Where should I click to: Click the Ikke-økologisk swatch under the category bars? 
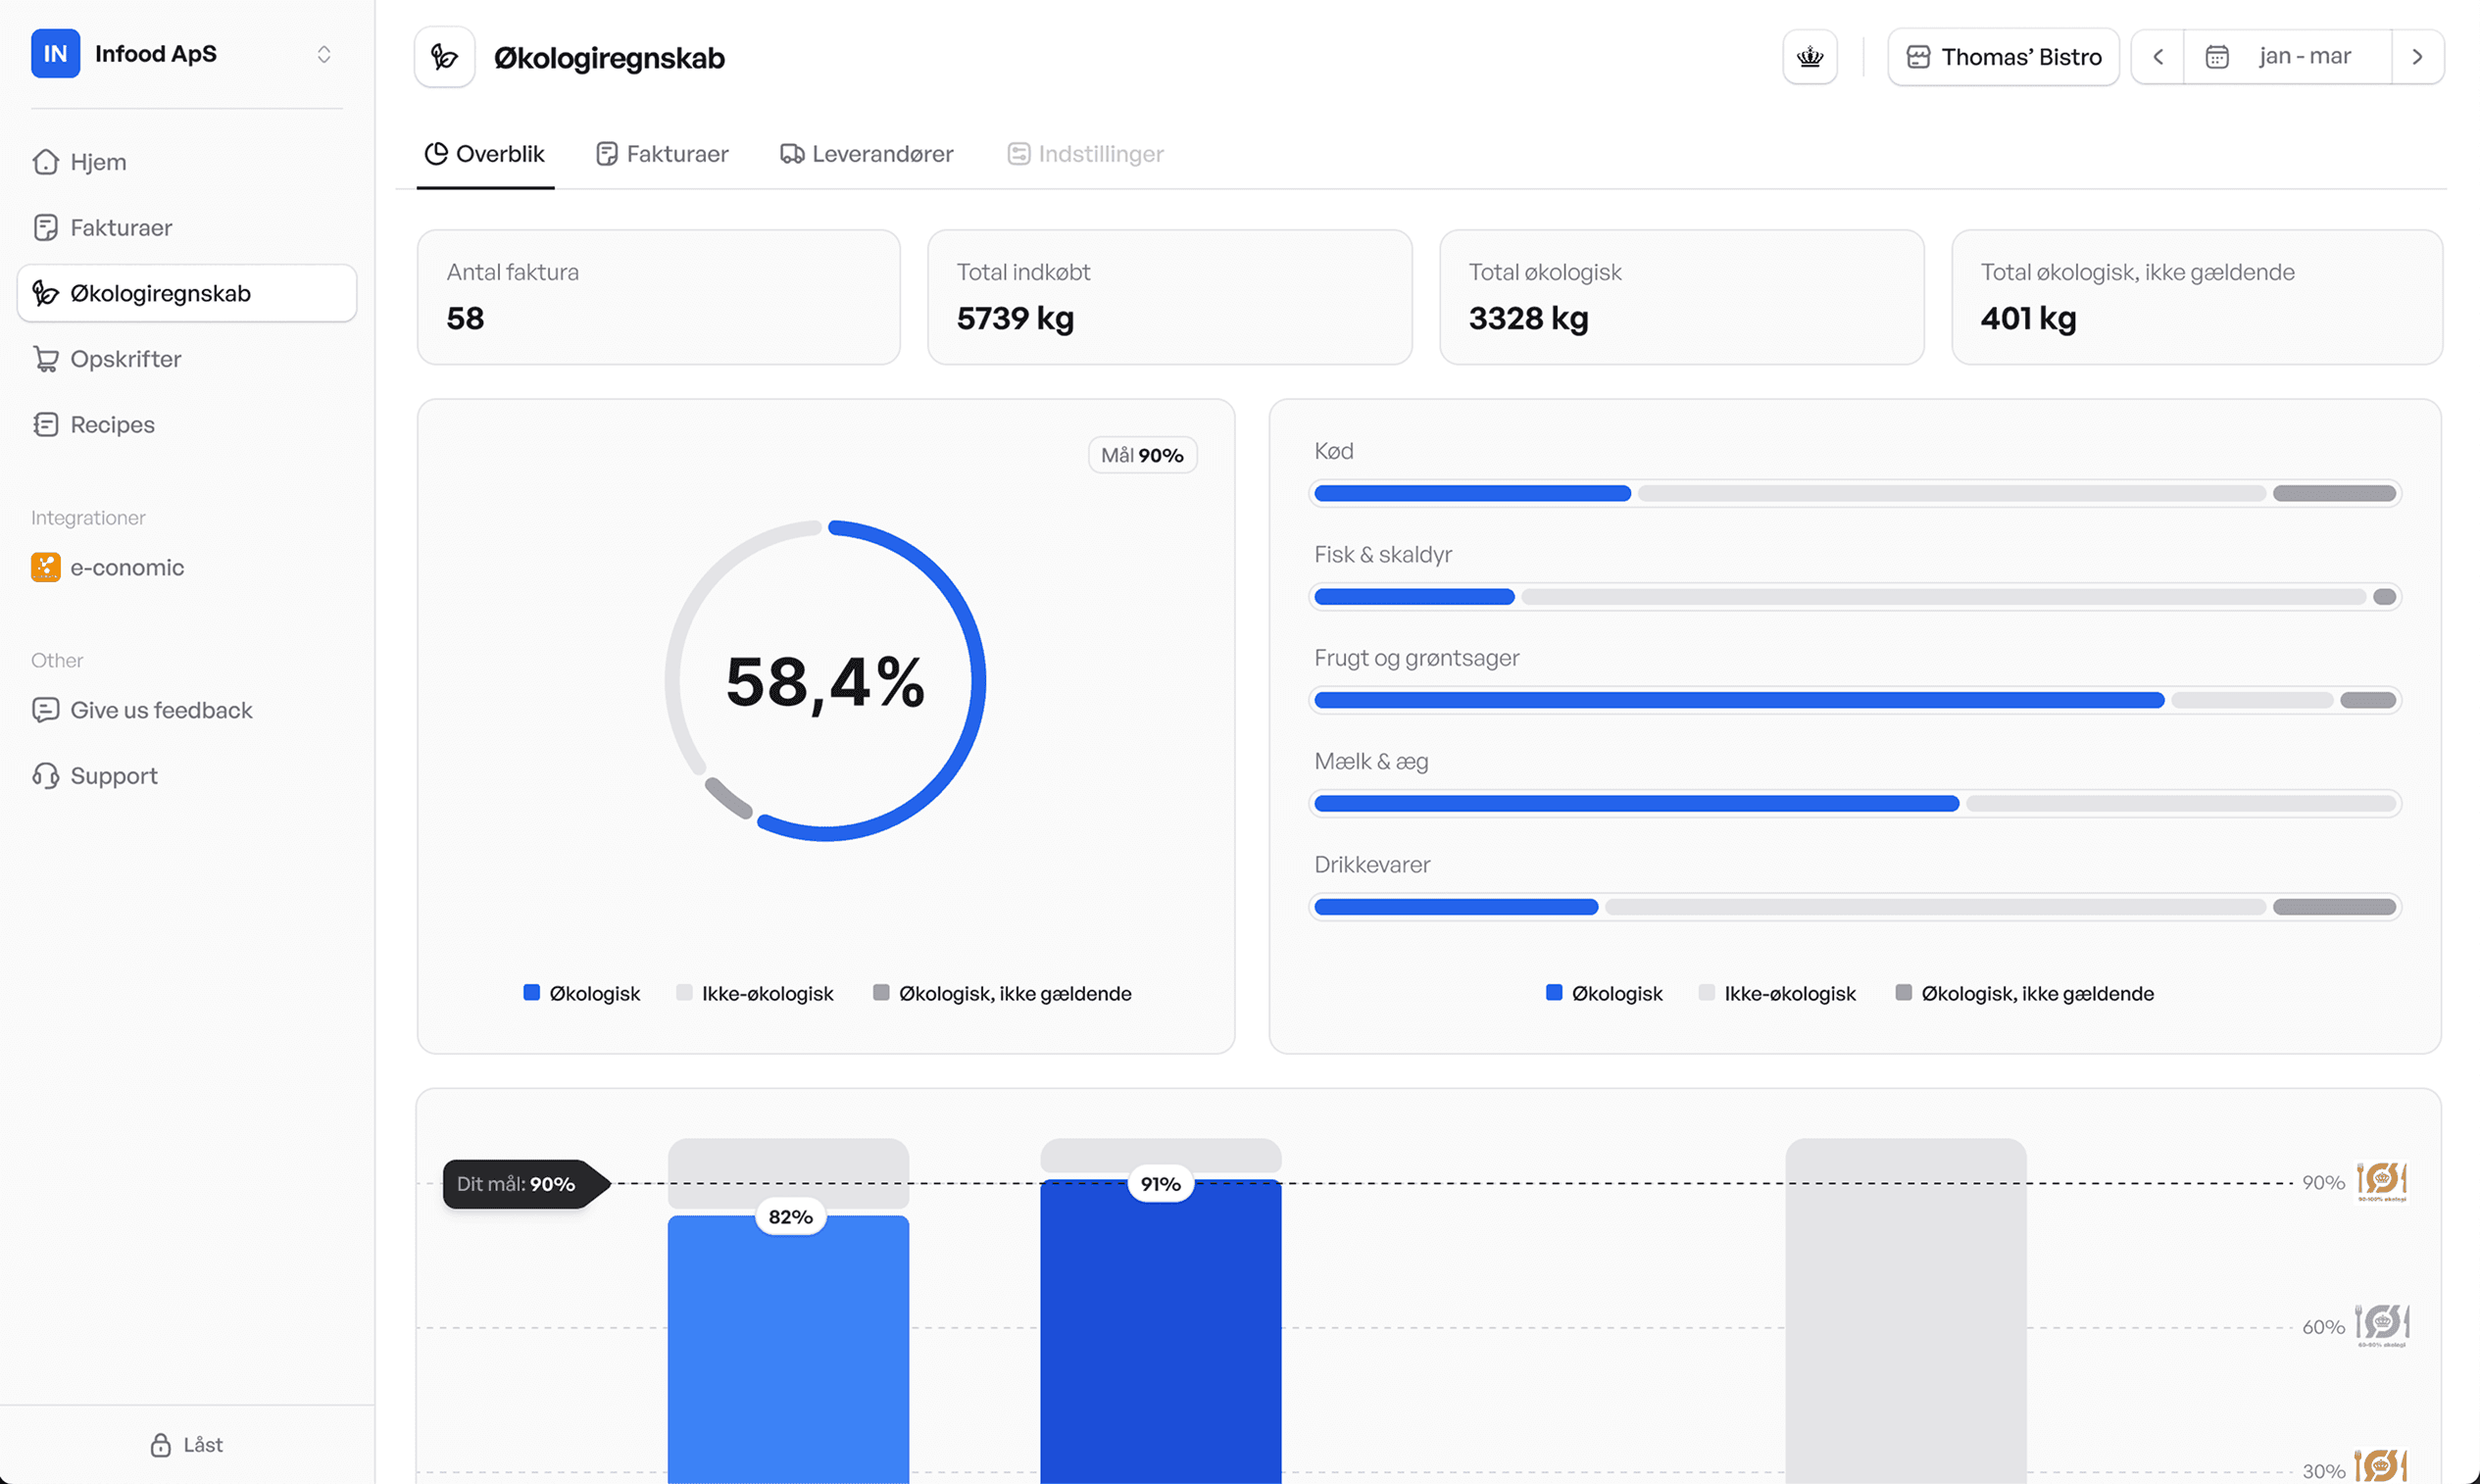pyautogui.click(x=1707, y=992)
